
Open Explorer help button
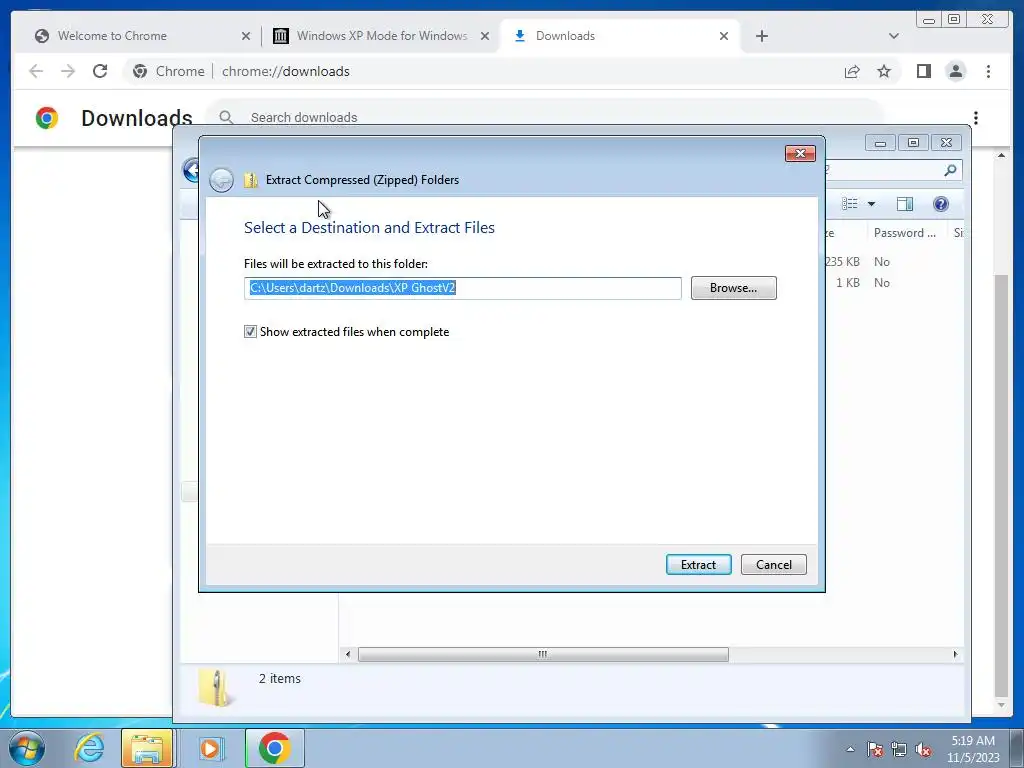(940, 204)
